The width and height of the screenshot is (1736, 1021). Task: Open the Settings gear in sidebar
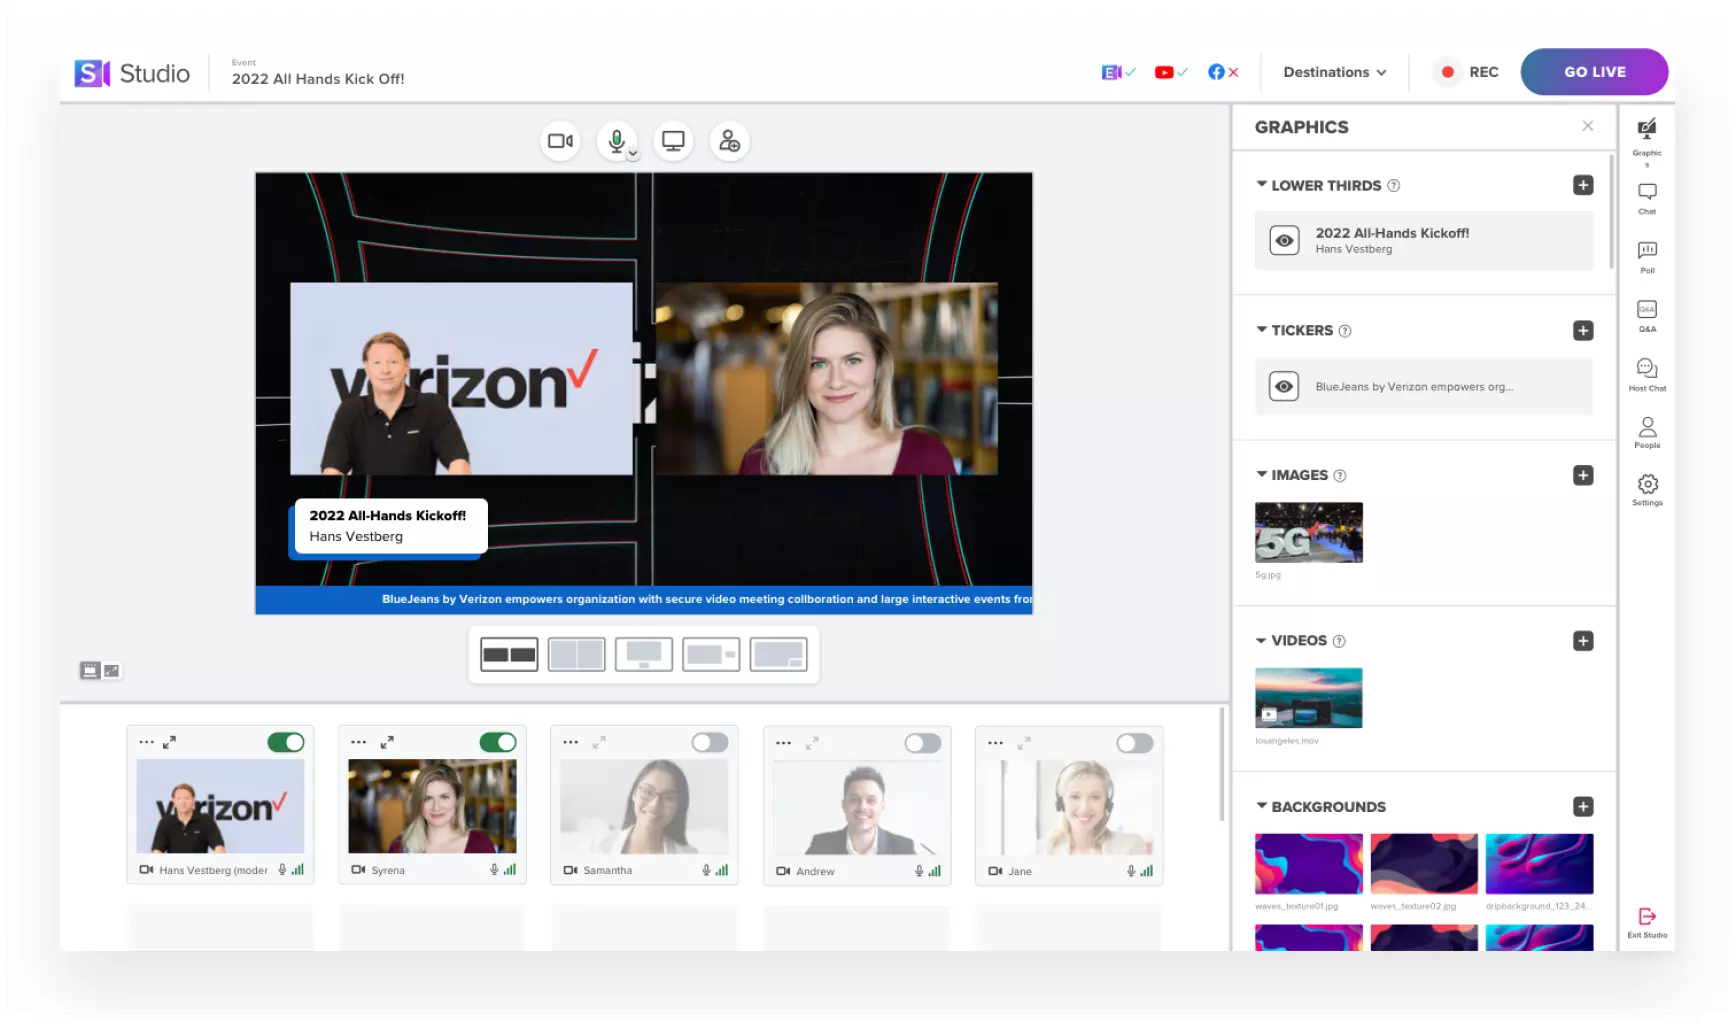(1647, 490)
